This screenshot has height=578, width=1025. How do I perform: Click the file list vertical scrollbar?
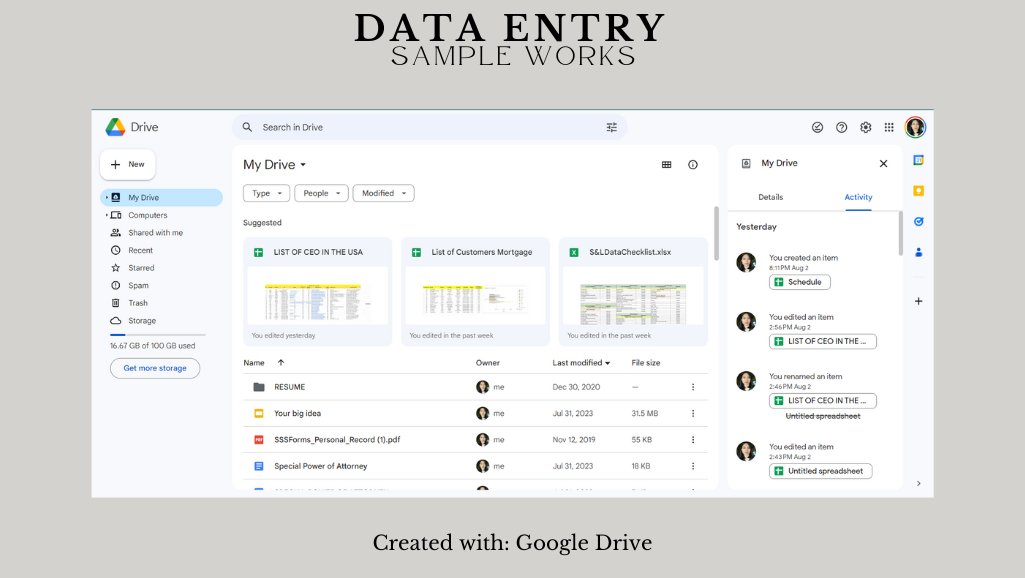click(716, 233)
